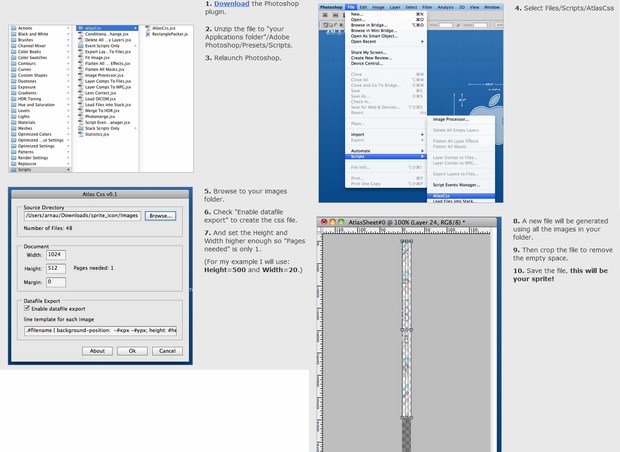
Task: Click the line template text field
Action: (x=100, y=330)
